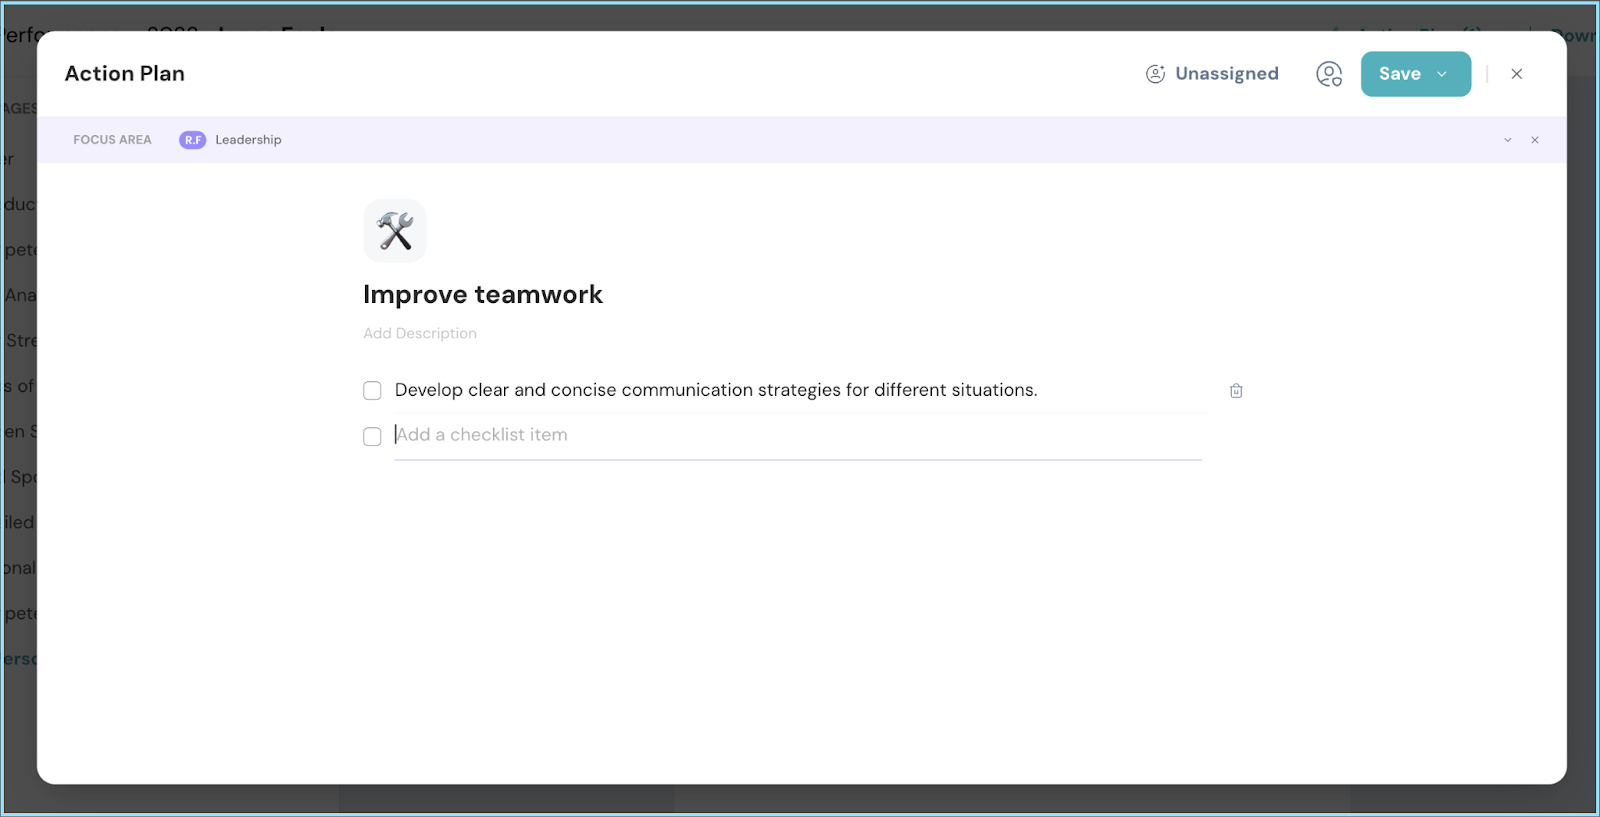Click the Action Plan heading
The image size is (1600, 817).
[125, 74]
